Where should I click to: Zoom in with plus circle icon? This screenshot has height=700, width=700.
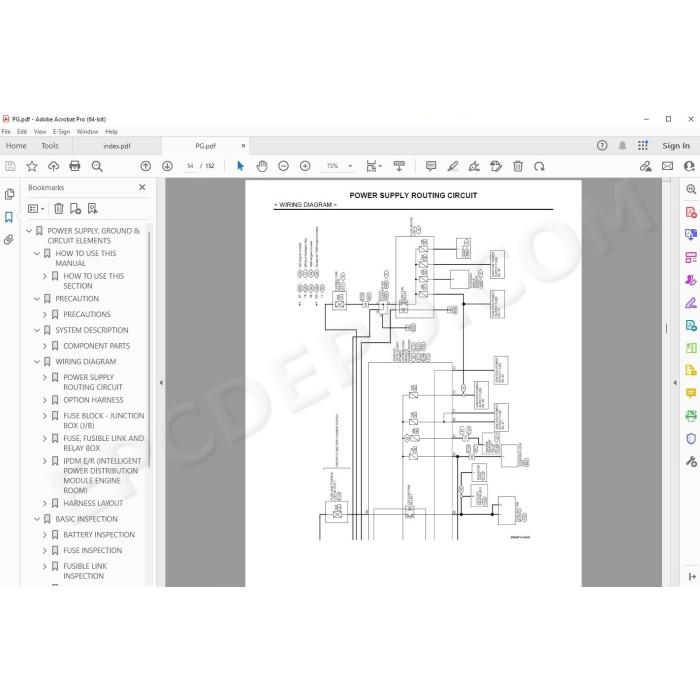click(305, 166)
